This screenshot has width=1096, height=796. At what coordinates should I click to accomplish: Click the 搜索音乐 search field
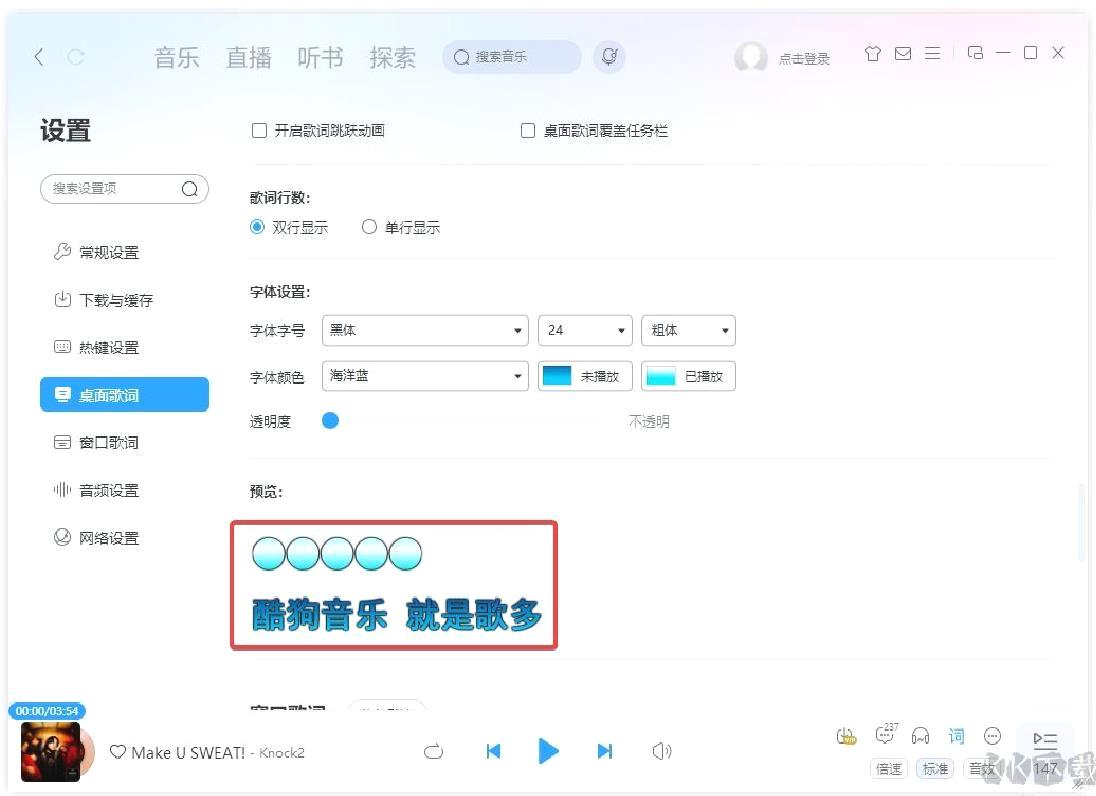[512, 57]
